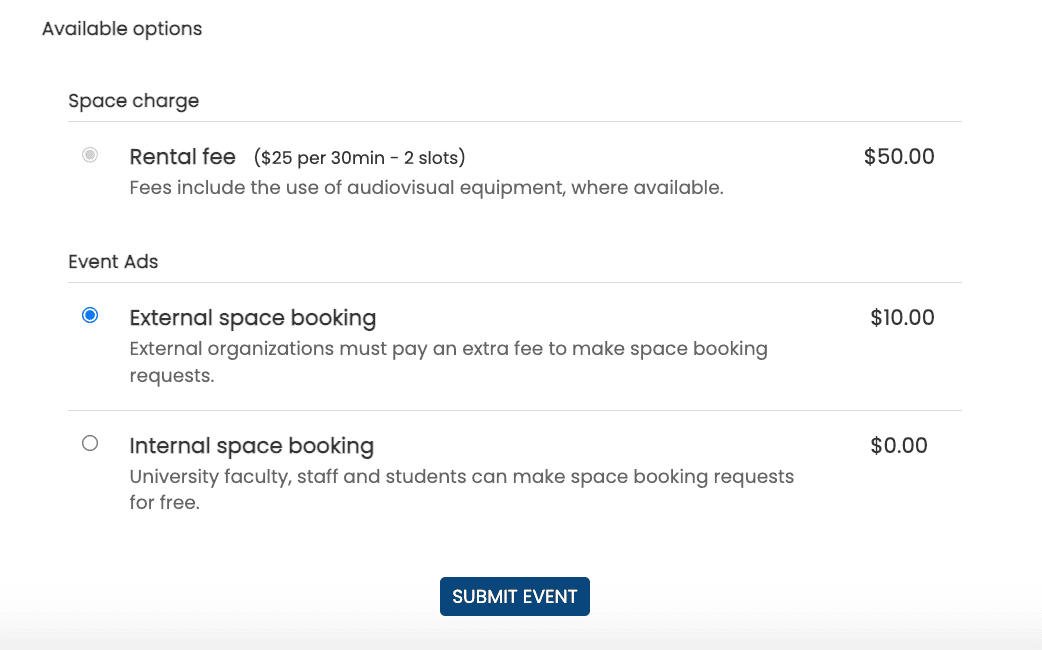Click the "Event Ads" section heading

pyautogui.click(x=113, y=261)
